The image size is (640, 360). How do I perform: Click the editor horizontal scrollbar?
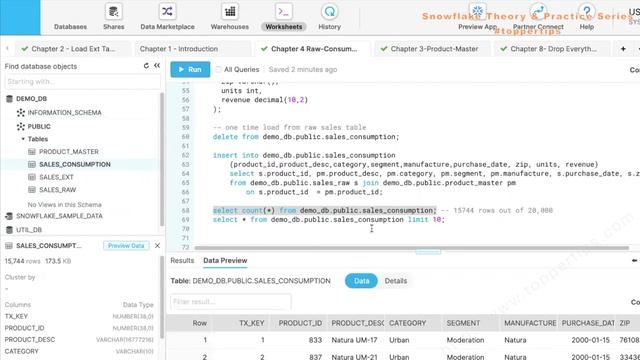[411, 248]
